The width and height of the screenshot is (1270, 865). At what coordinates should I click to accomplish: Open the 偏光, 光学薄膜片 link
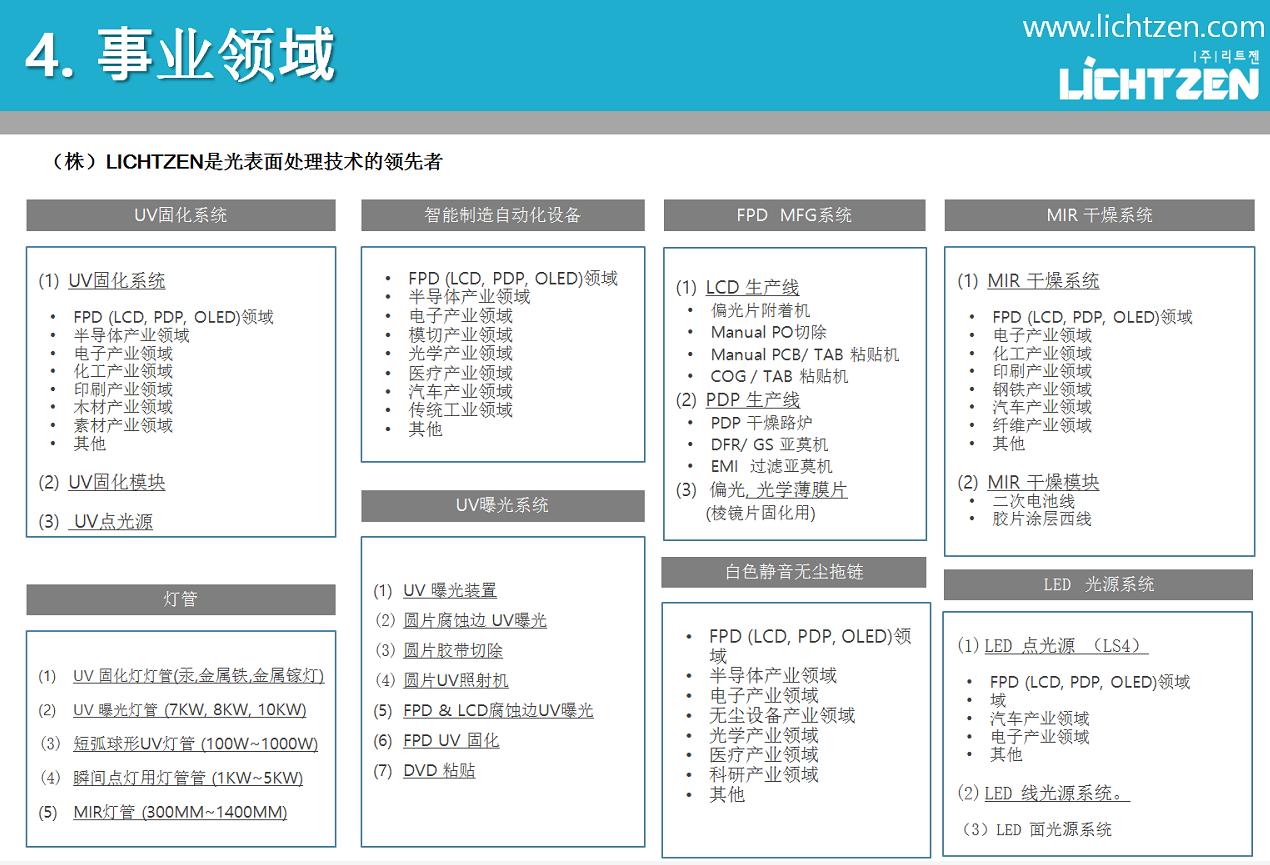pos(778,490)
